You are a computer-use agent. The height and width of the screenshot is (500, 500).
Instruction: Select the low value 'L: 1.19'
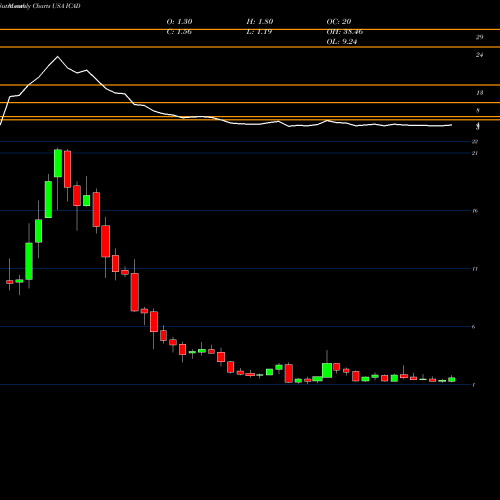pos(259,32)
